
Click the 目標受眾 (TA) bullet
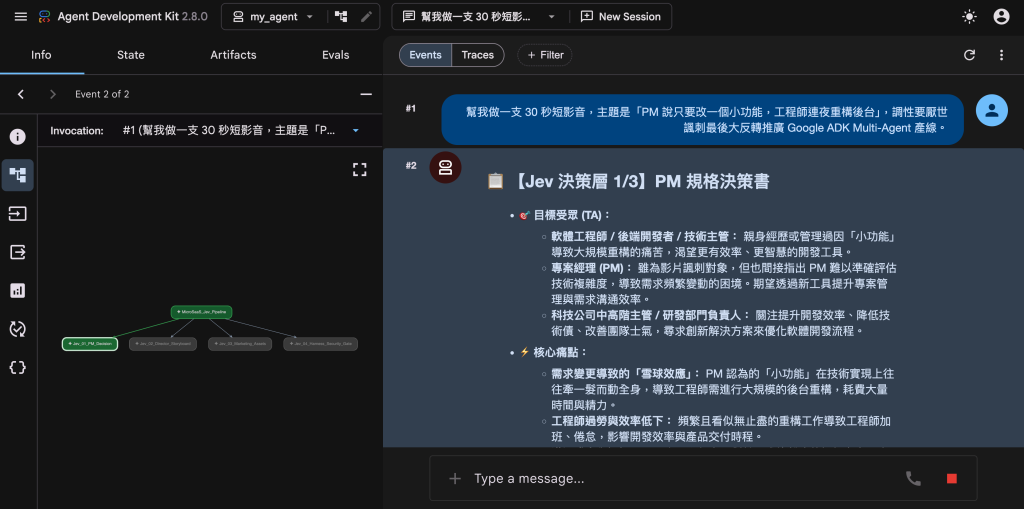tap(565, 215)
